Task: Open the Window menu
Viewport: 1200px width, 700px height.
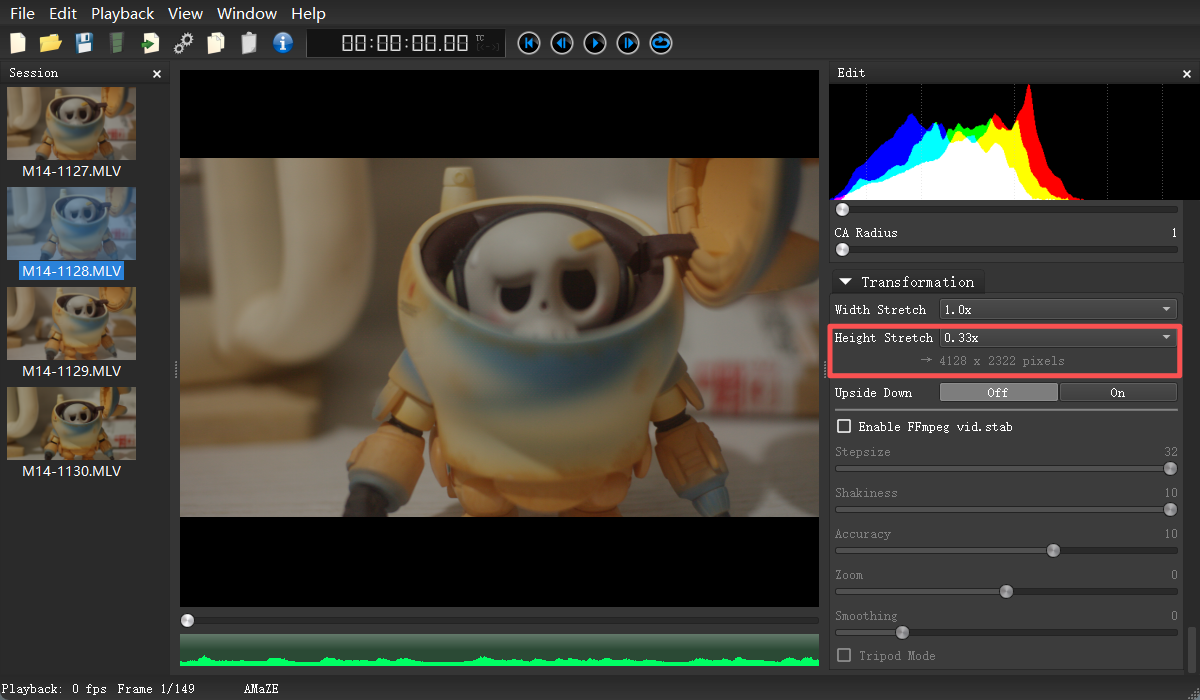Action: click(247, 13)
